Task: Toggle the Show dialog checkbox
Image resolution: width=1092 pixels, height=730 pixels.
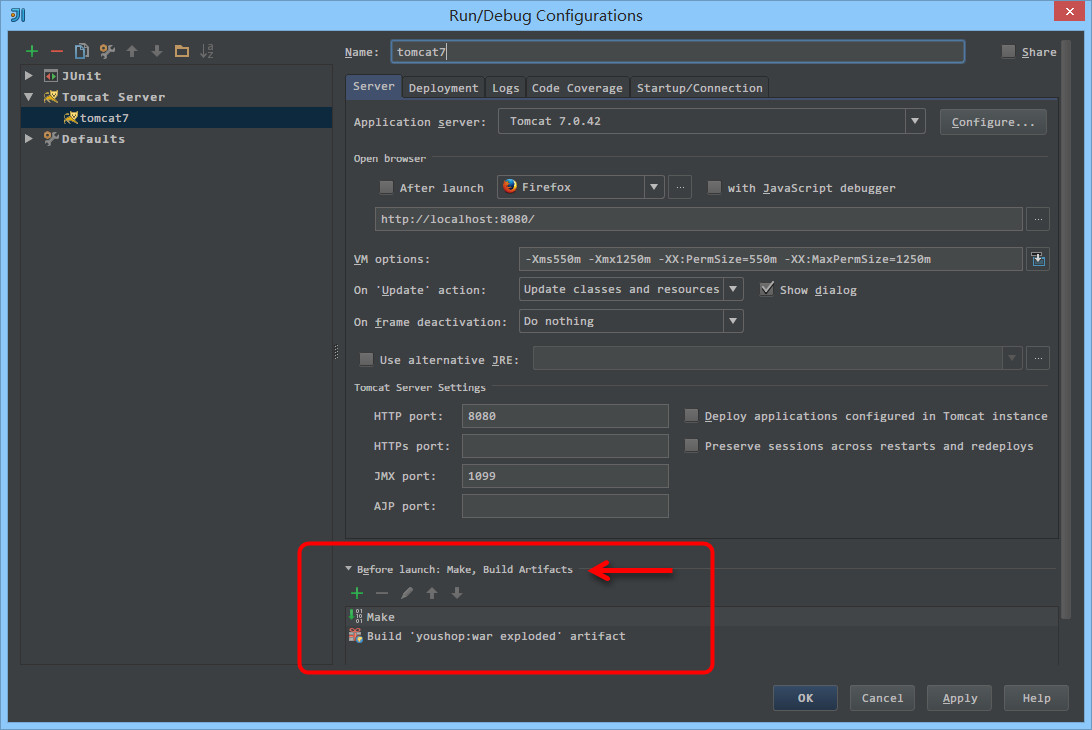Action: 767,289
